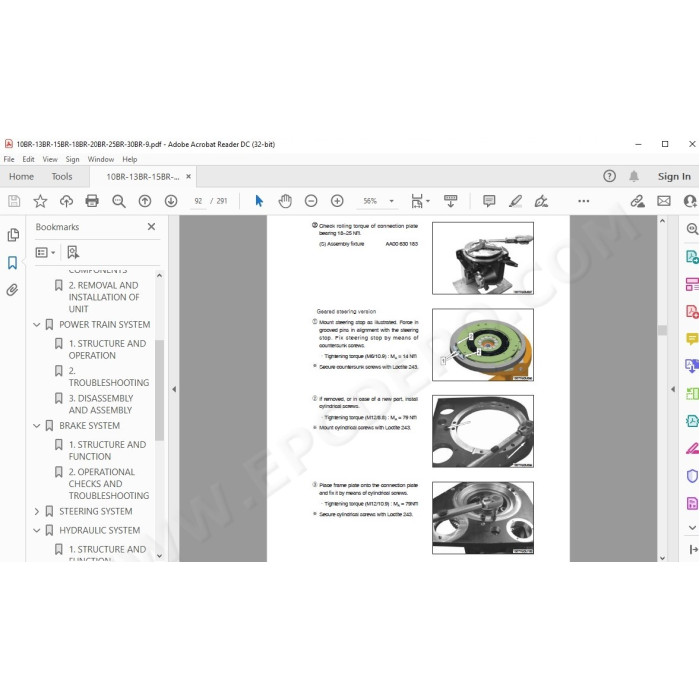Open the Sign document tool
Image resolution: width=700 pixels, height=700 pixels.
pos(541,201)
